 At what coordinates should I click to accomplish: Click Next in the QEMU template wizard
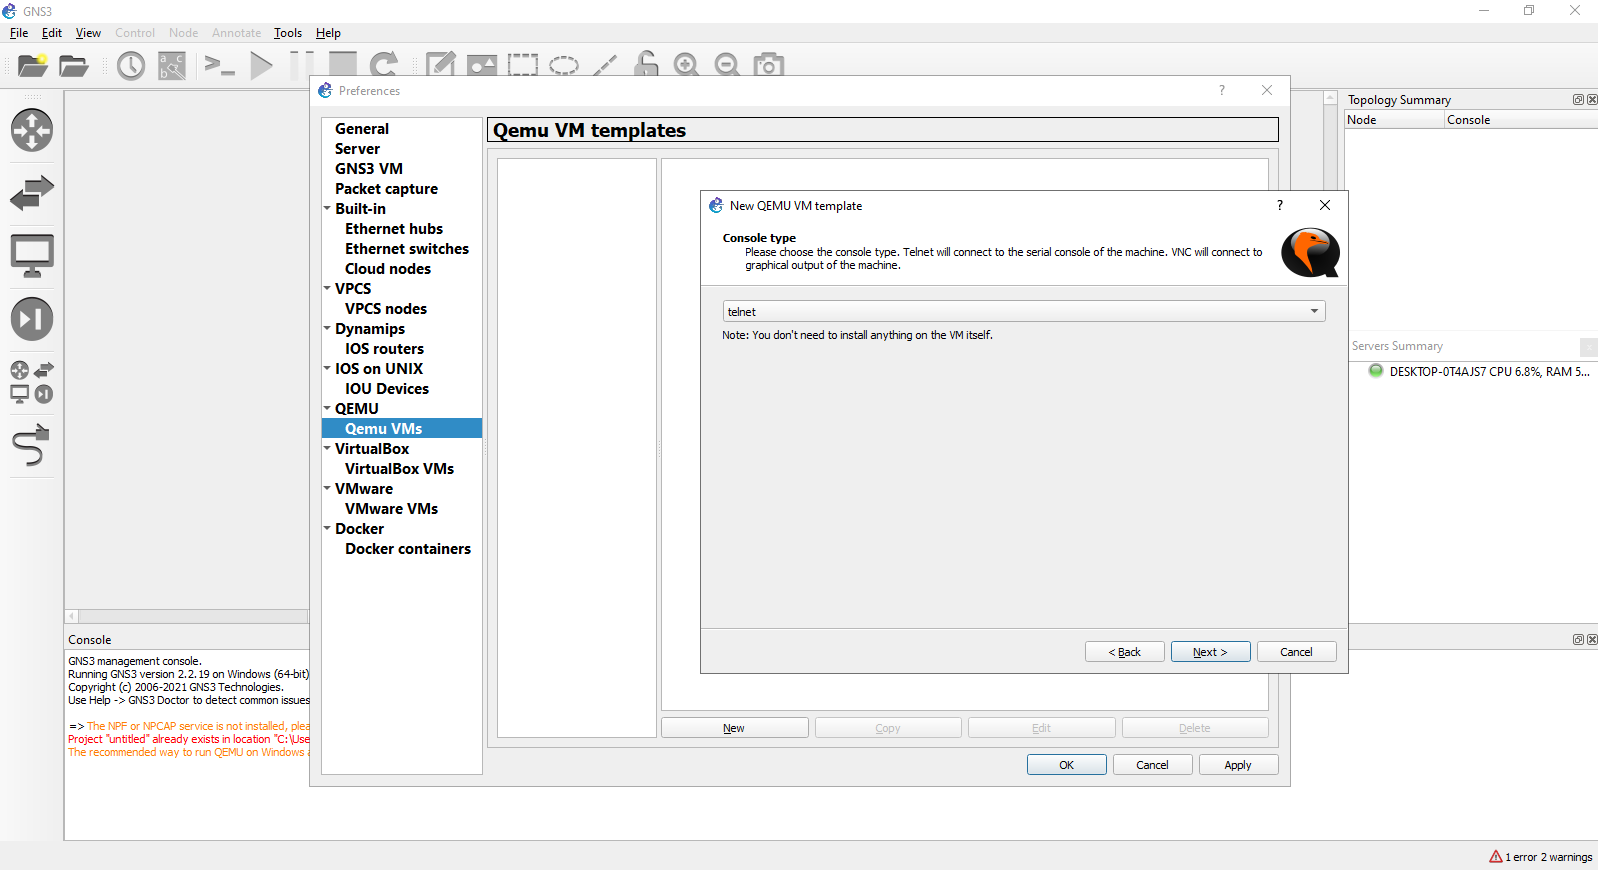pyautogui.click(x=1210, y=652)
